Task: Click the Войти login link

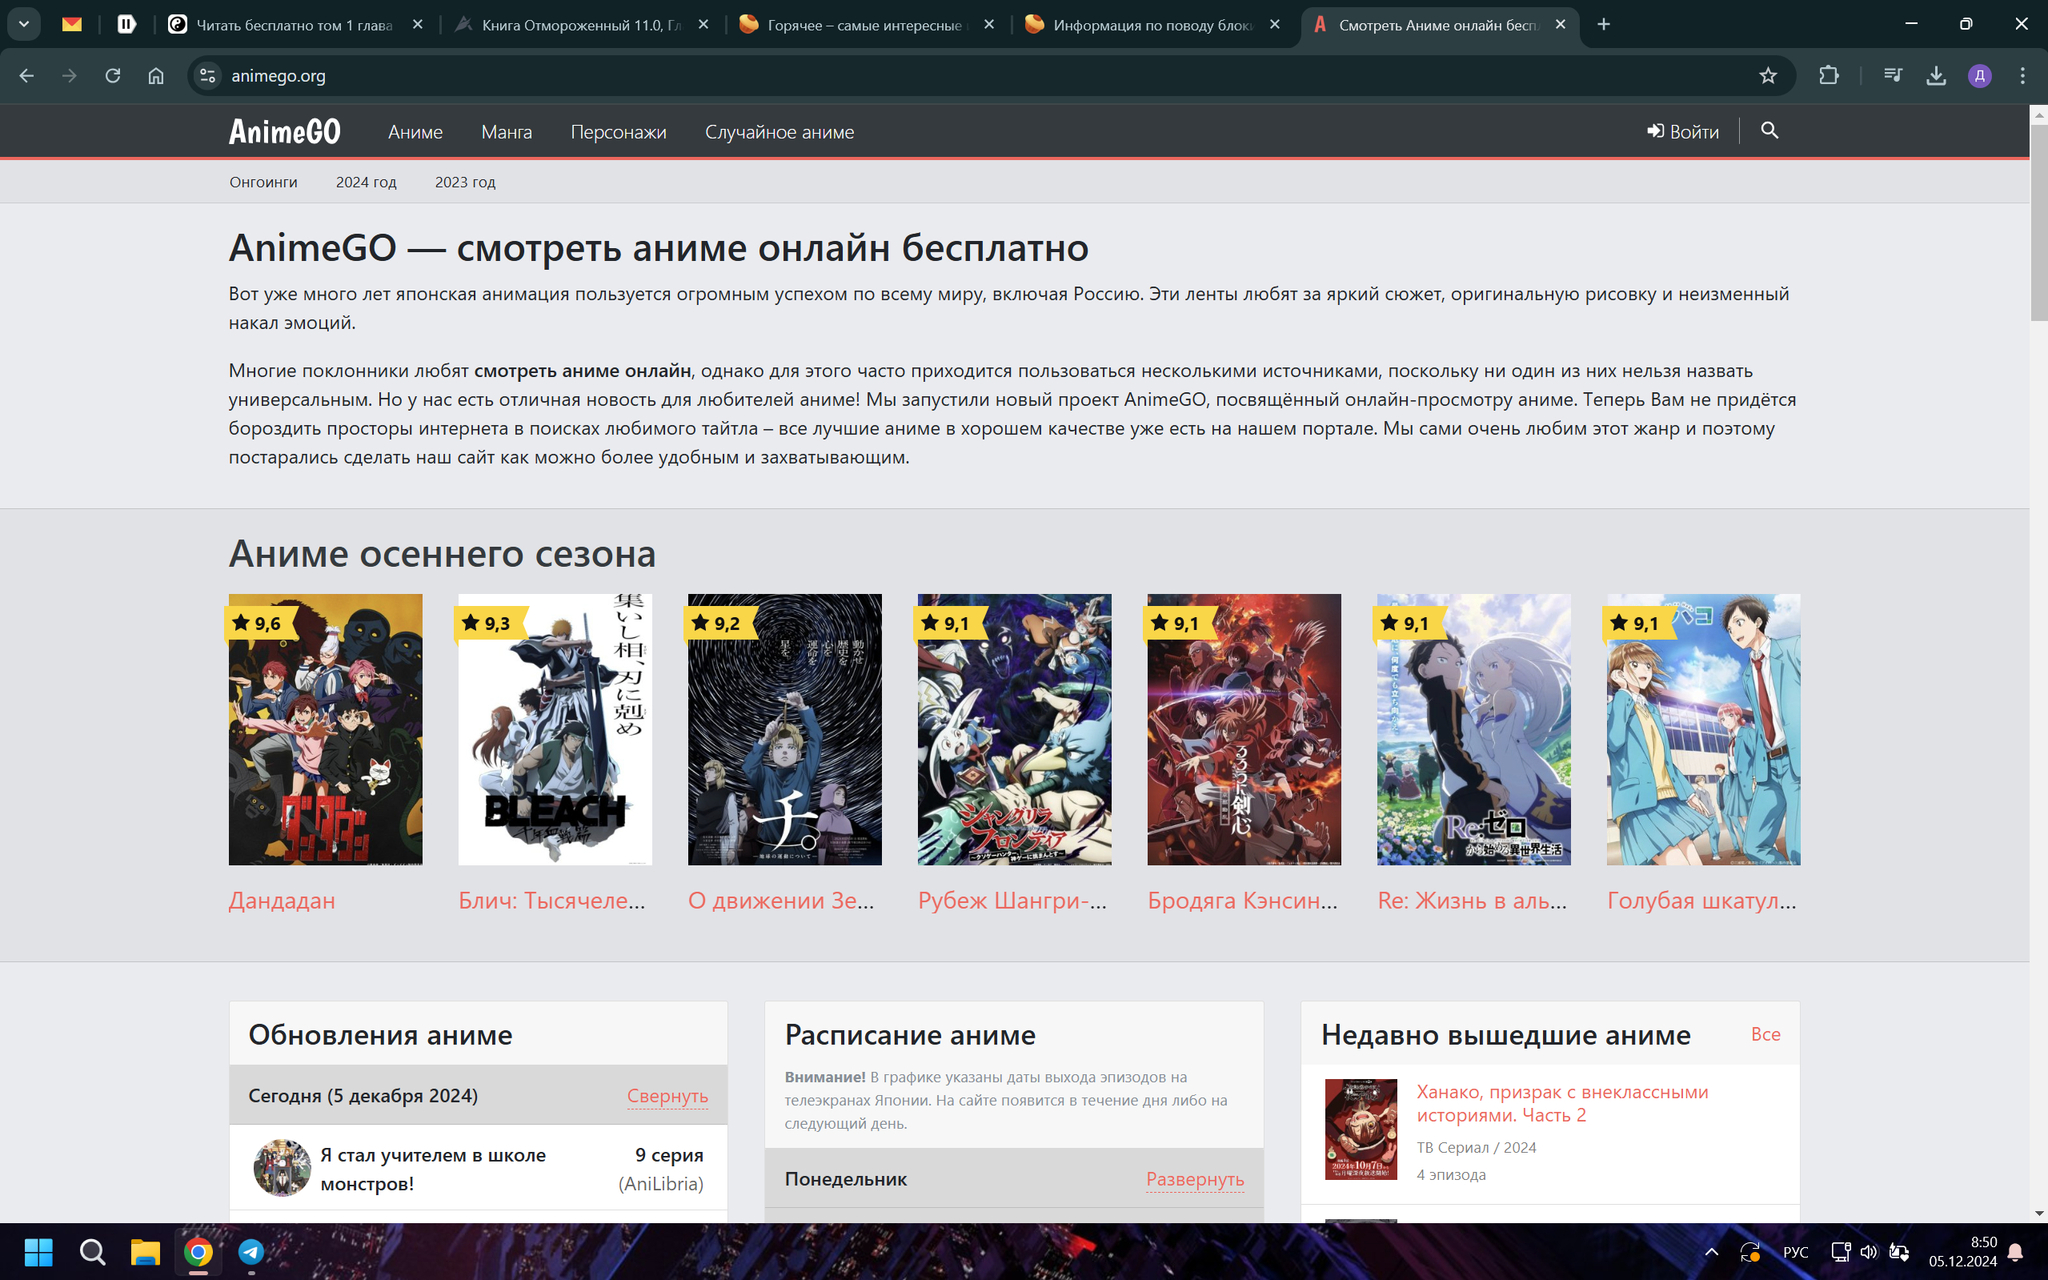Action: 1683,132
